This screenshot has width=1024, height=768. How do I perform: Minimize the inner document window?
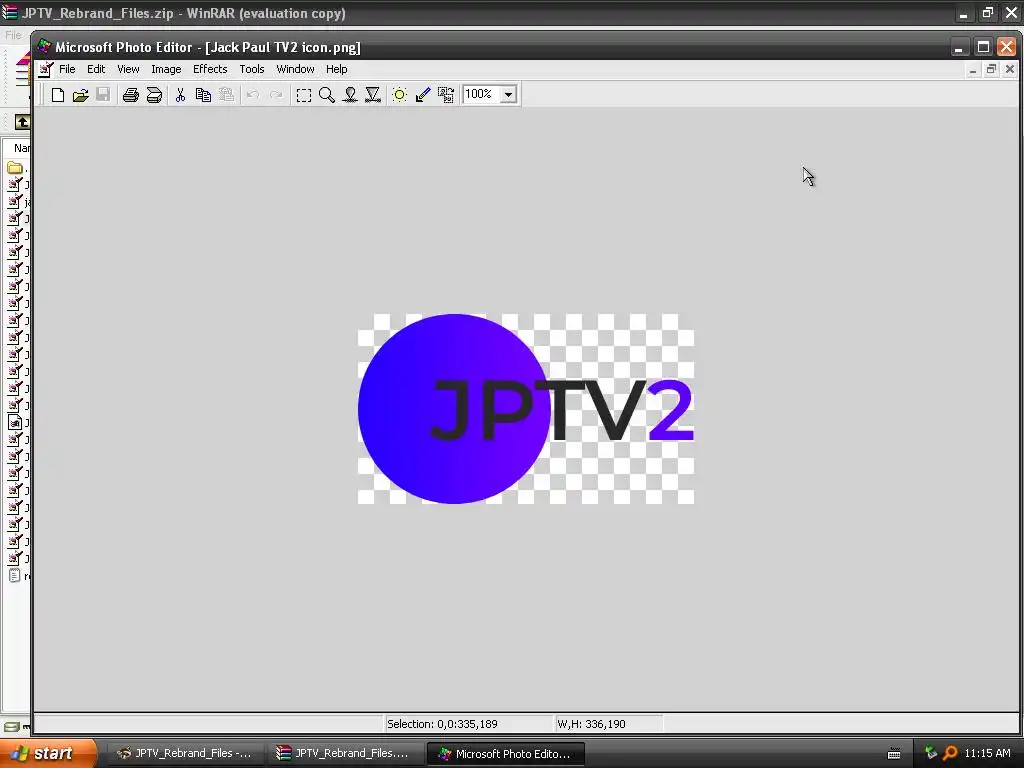[x=973, y=69]
